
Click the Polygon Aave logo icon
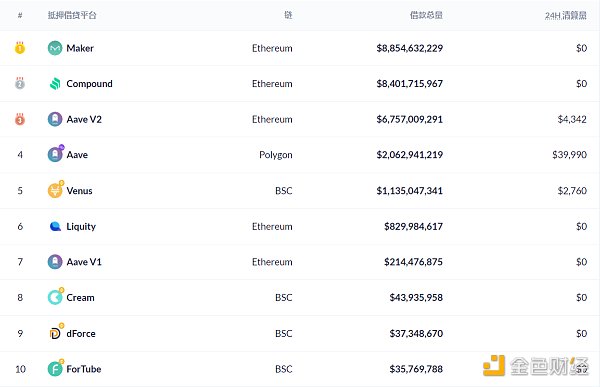[55, 154]
